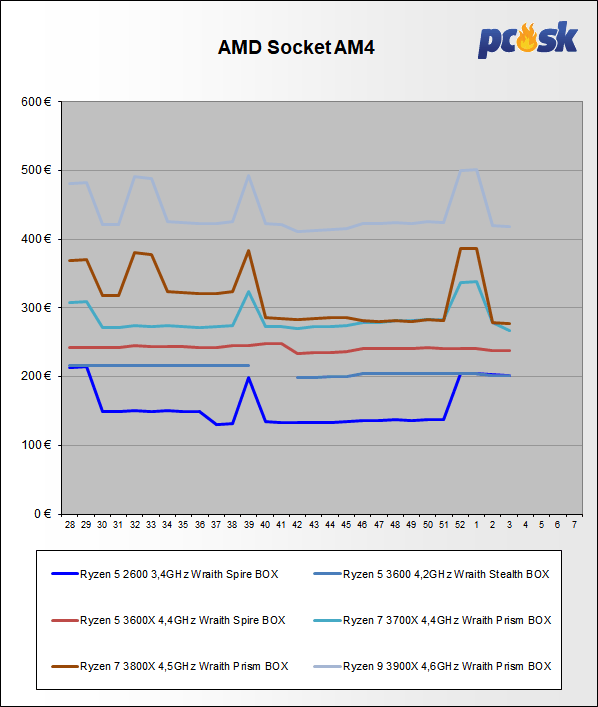The image size is (598, 707).
Task: Click the Ryzen 9 3900X peak at week 39
Action: tap(248, 176)
